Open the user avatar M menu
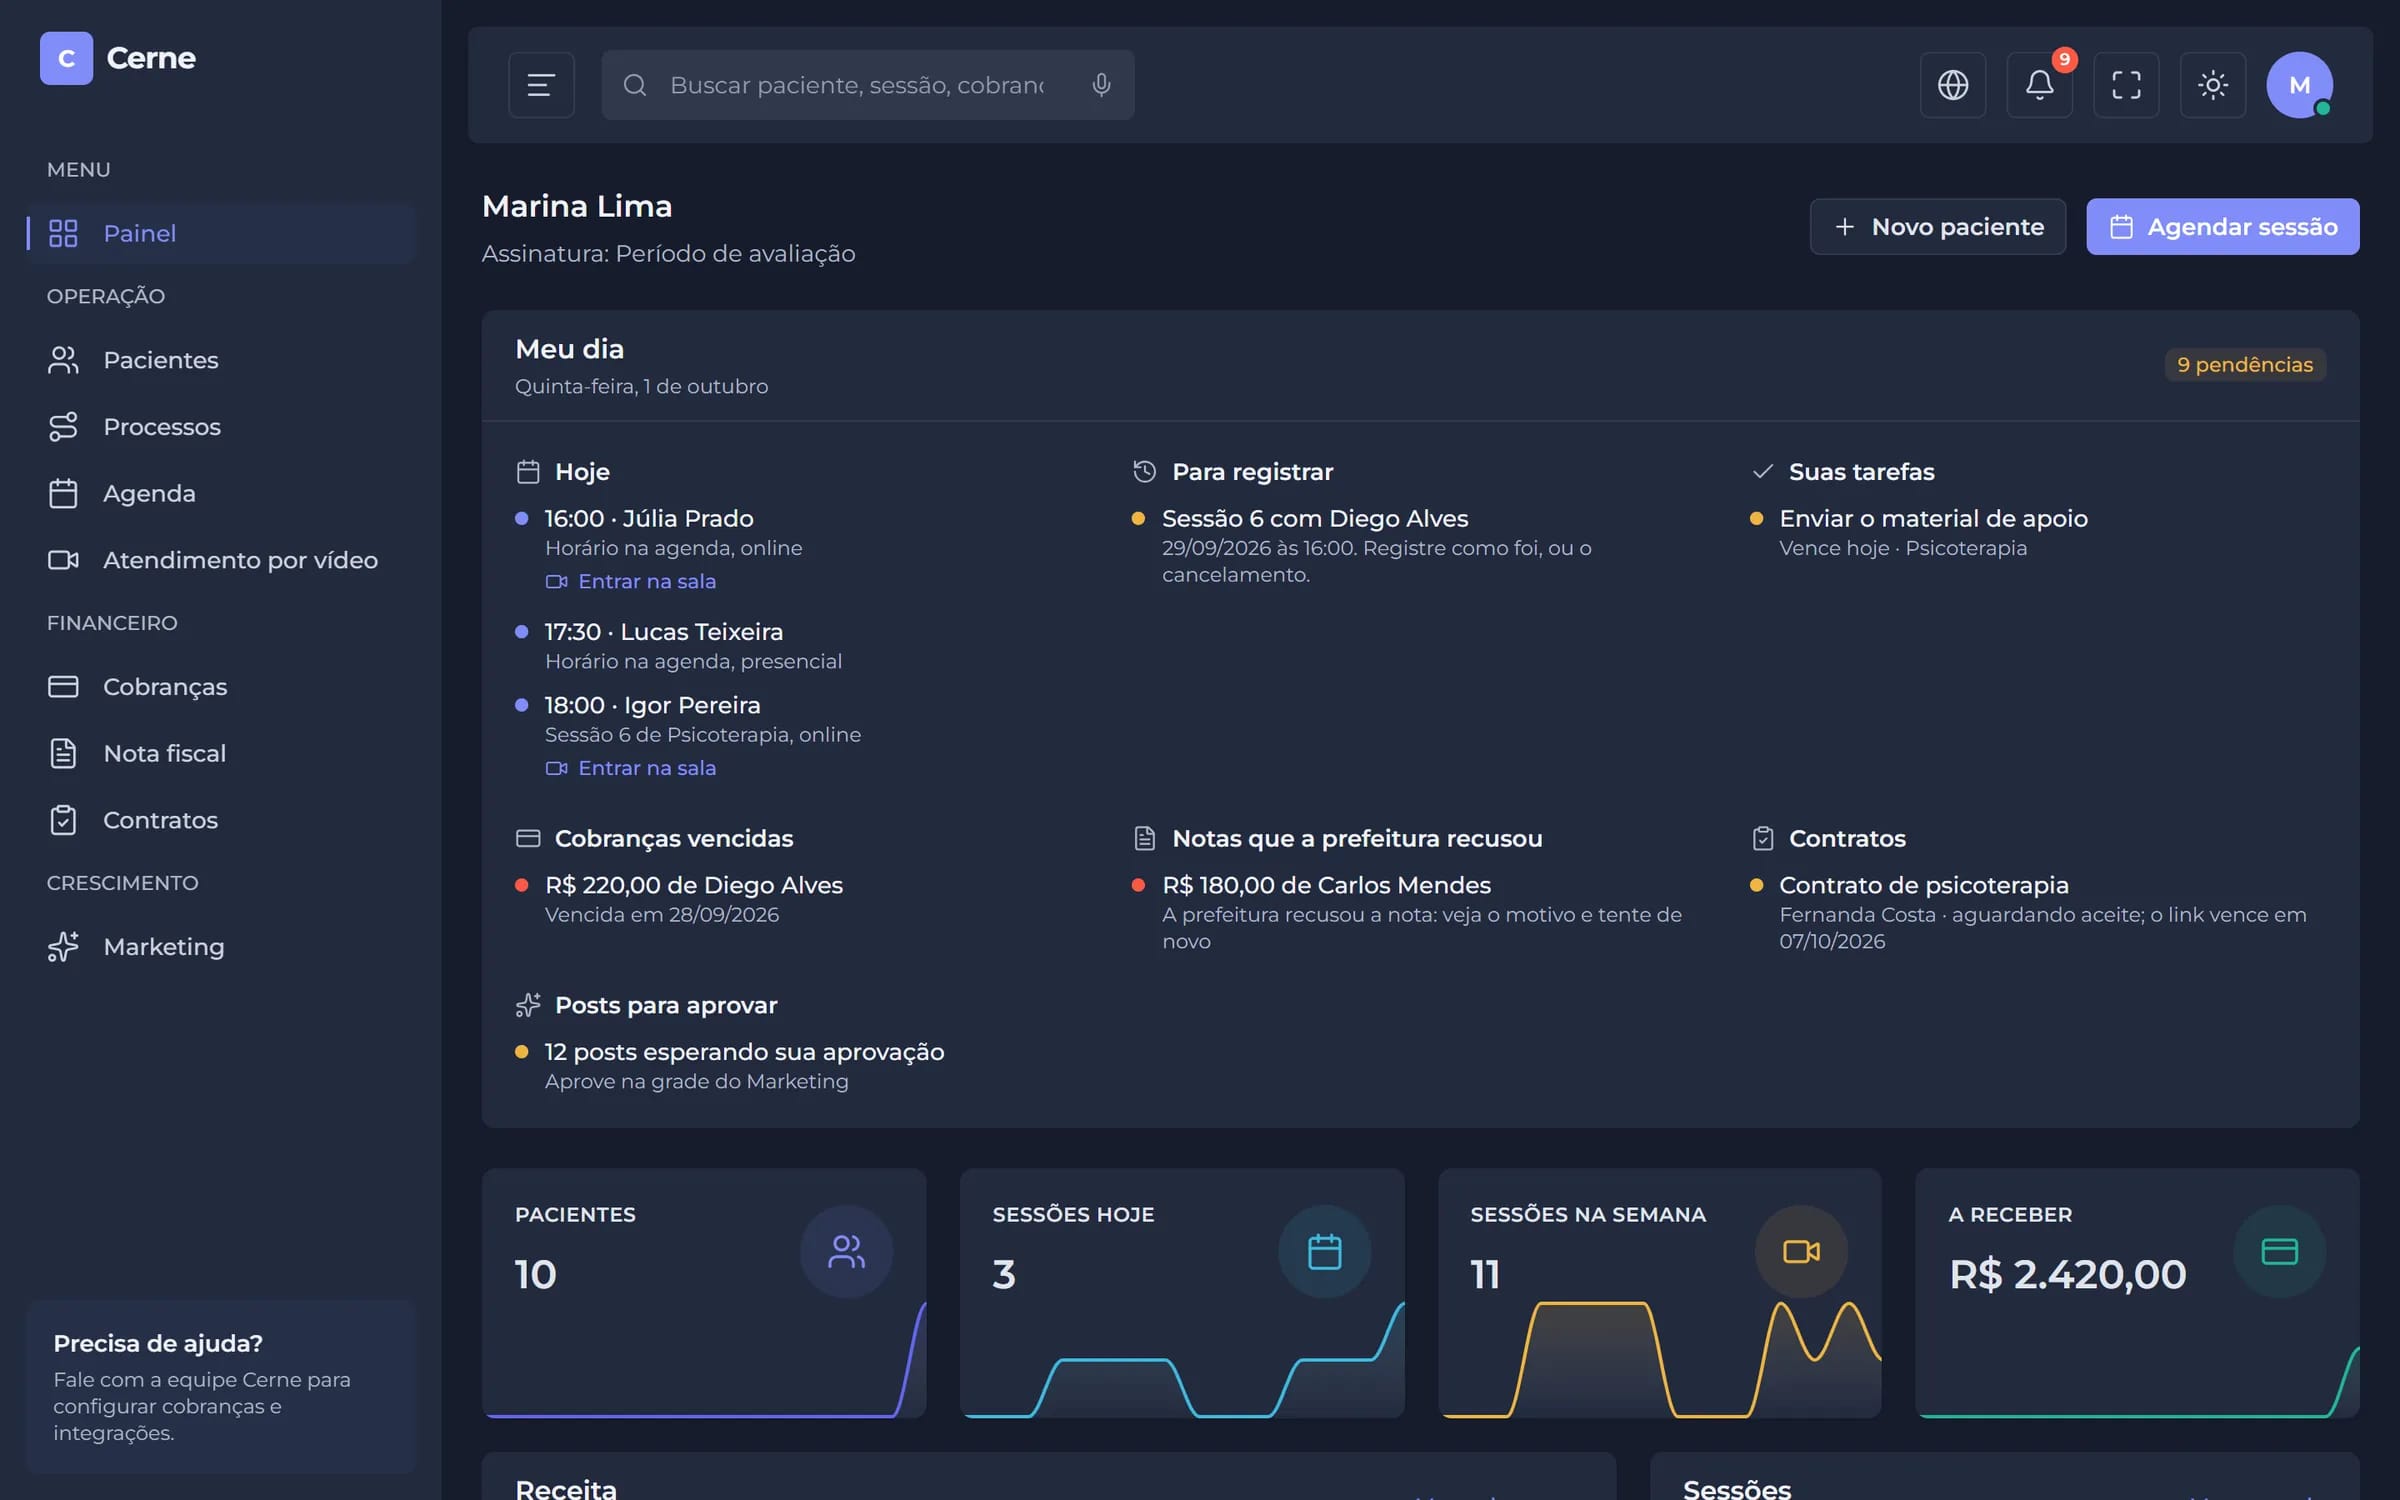This screenshot has width=2400, height=1500. (x=2299, y=85)
